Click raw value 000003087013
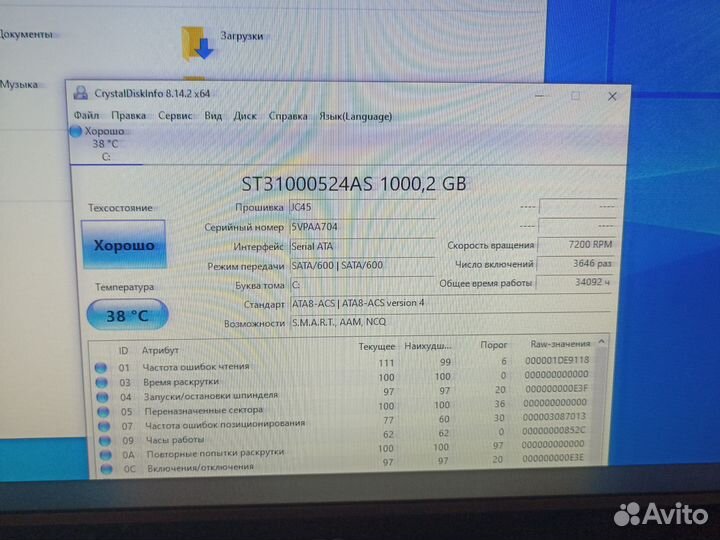 554,416
